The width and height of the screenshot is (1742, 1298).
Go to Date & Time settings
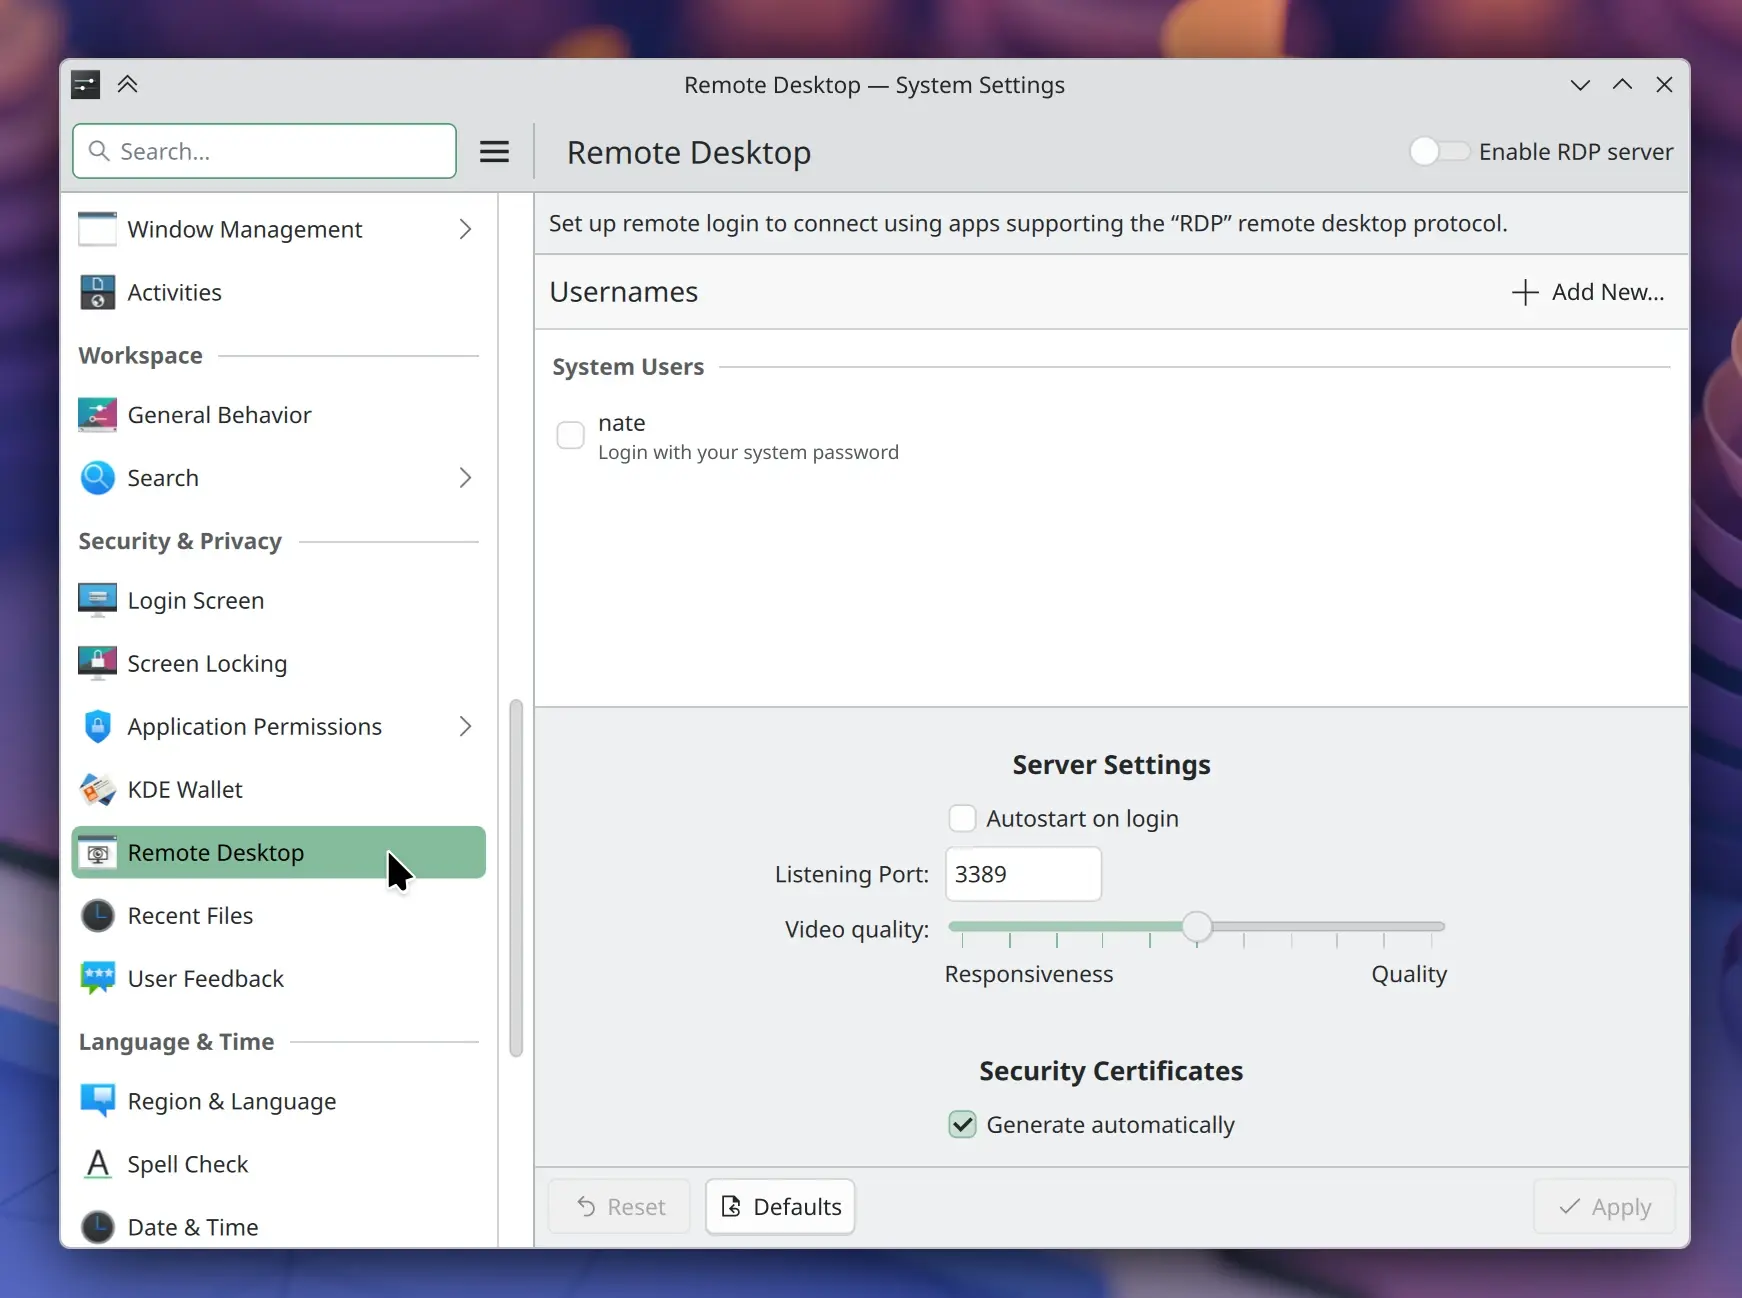pyautogui.click(x=192, y=1227)
